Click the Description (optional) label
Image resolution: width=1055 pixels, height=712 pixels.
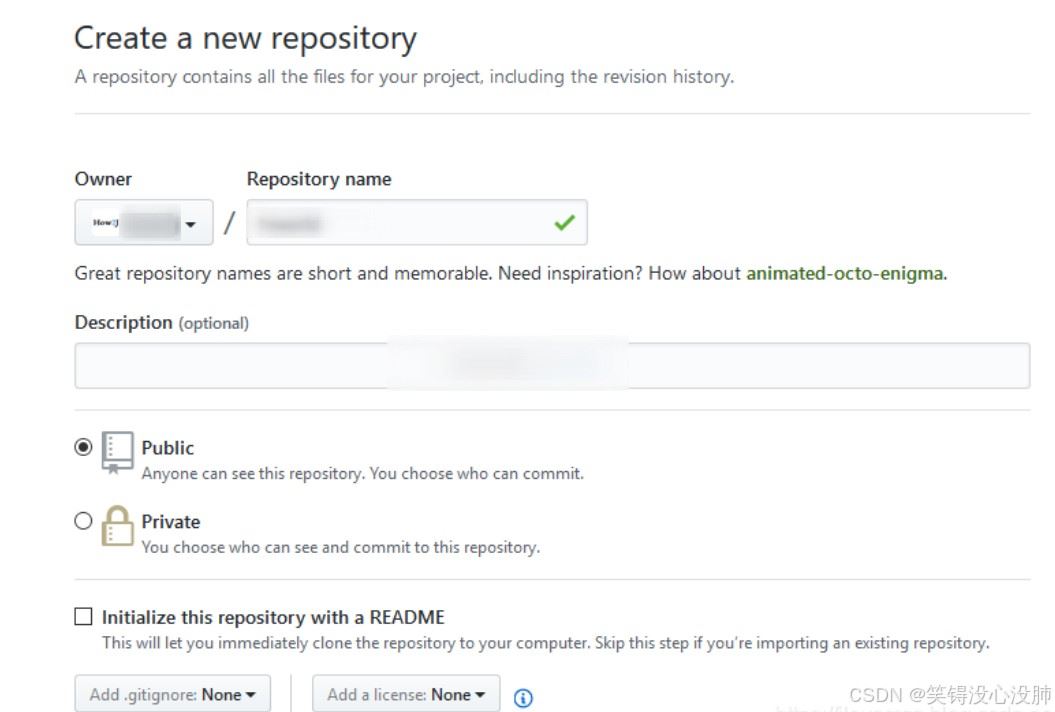pos(161,322)
